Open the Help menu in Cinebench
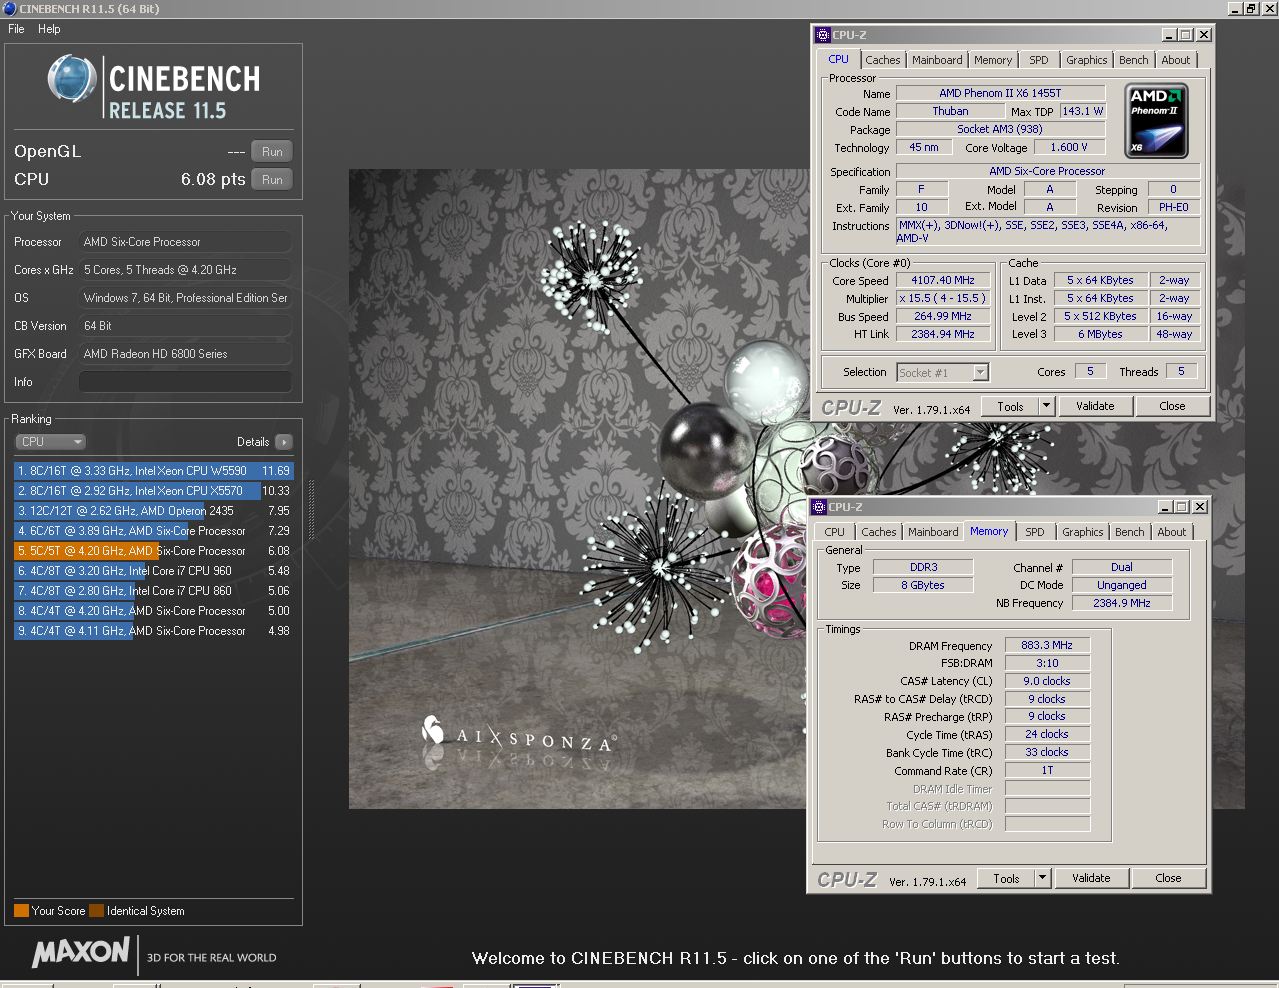This screenshot has height=988, width=1279. pyautogui.click(x=49, y=29)
